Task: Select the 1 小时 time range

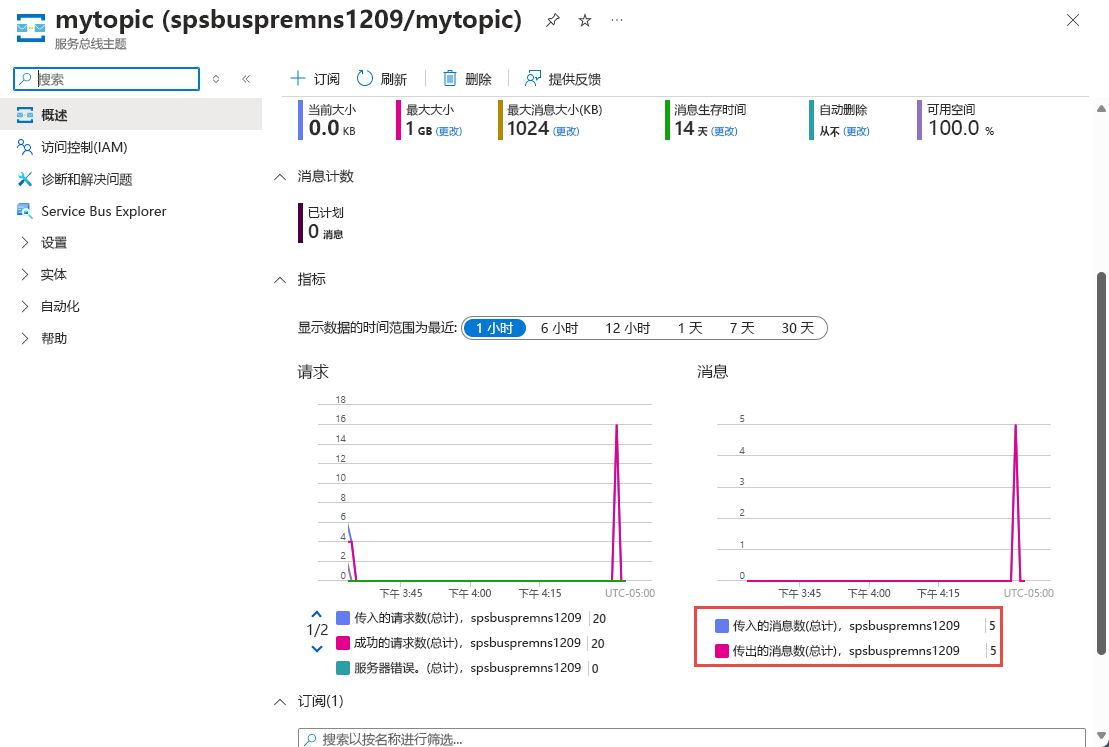Action: pyautogui.click(x=494, y=328)
